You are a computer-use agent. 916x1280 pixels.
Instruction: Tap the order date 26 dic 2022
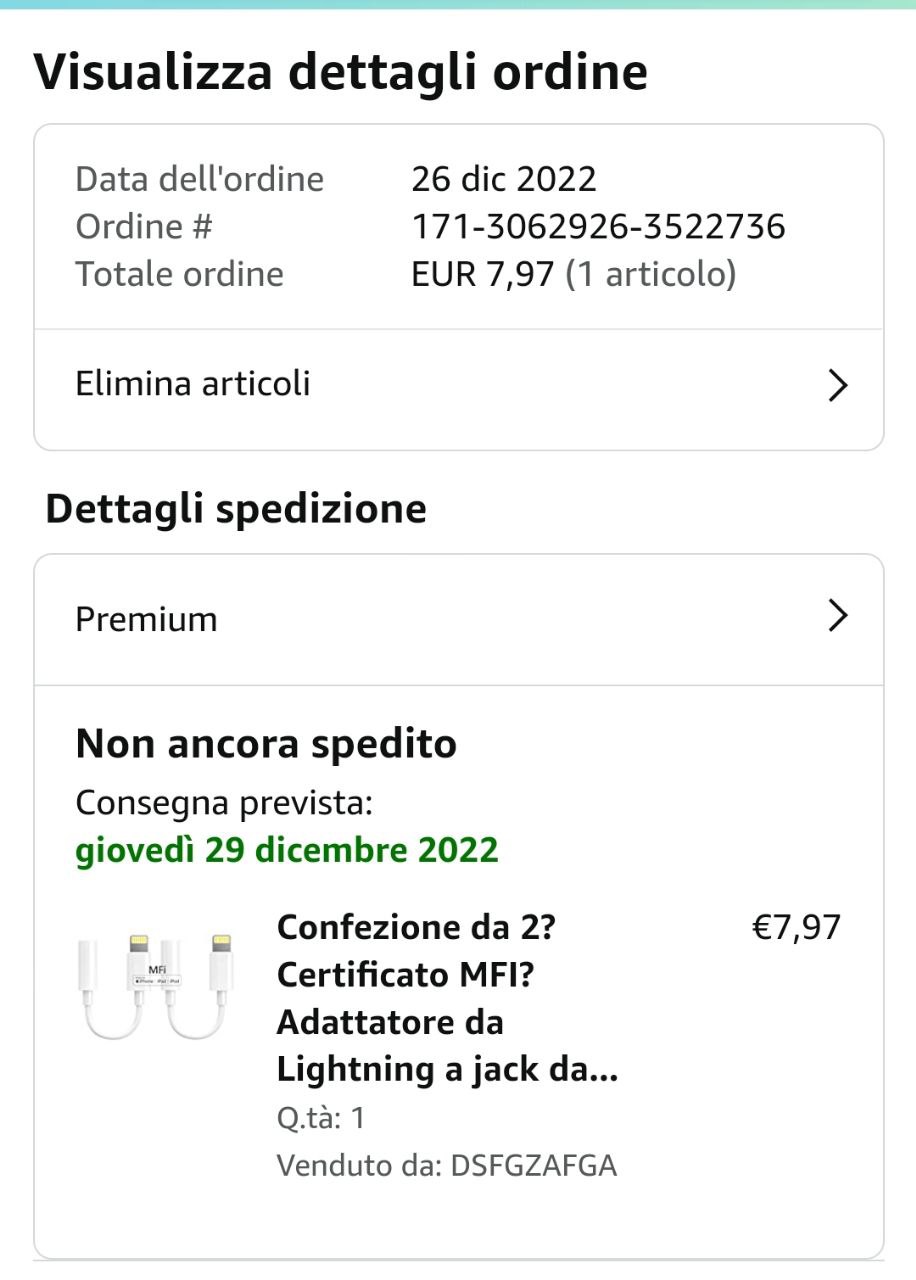pyautogui.click(x=504, y=179)
